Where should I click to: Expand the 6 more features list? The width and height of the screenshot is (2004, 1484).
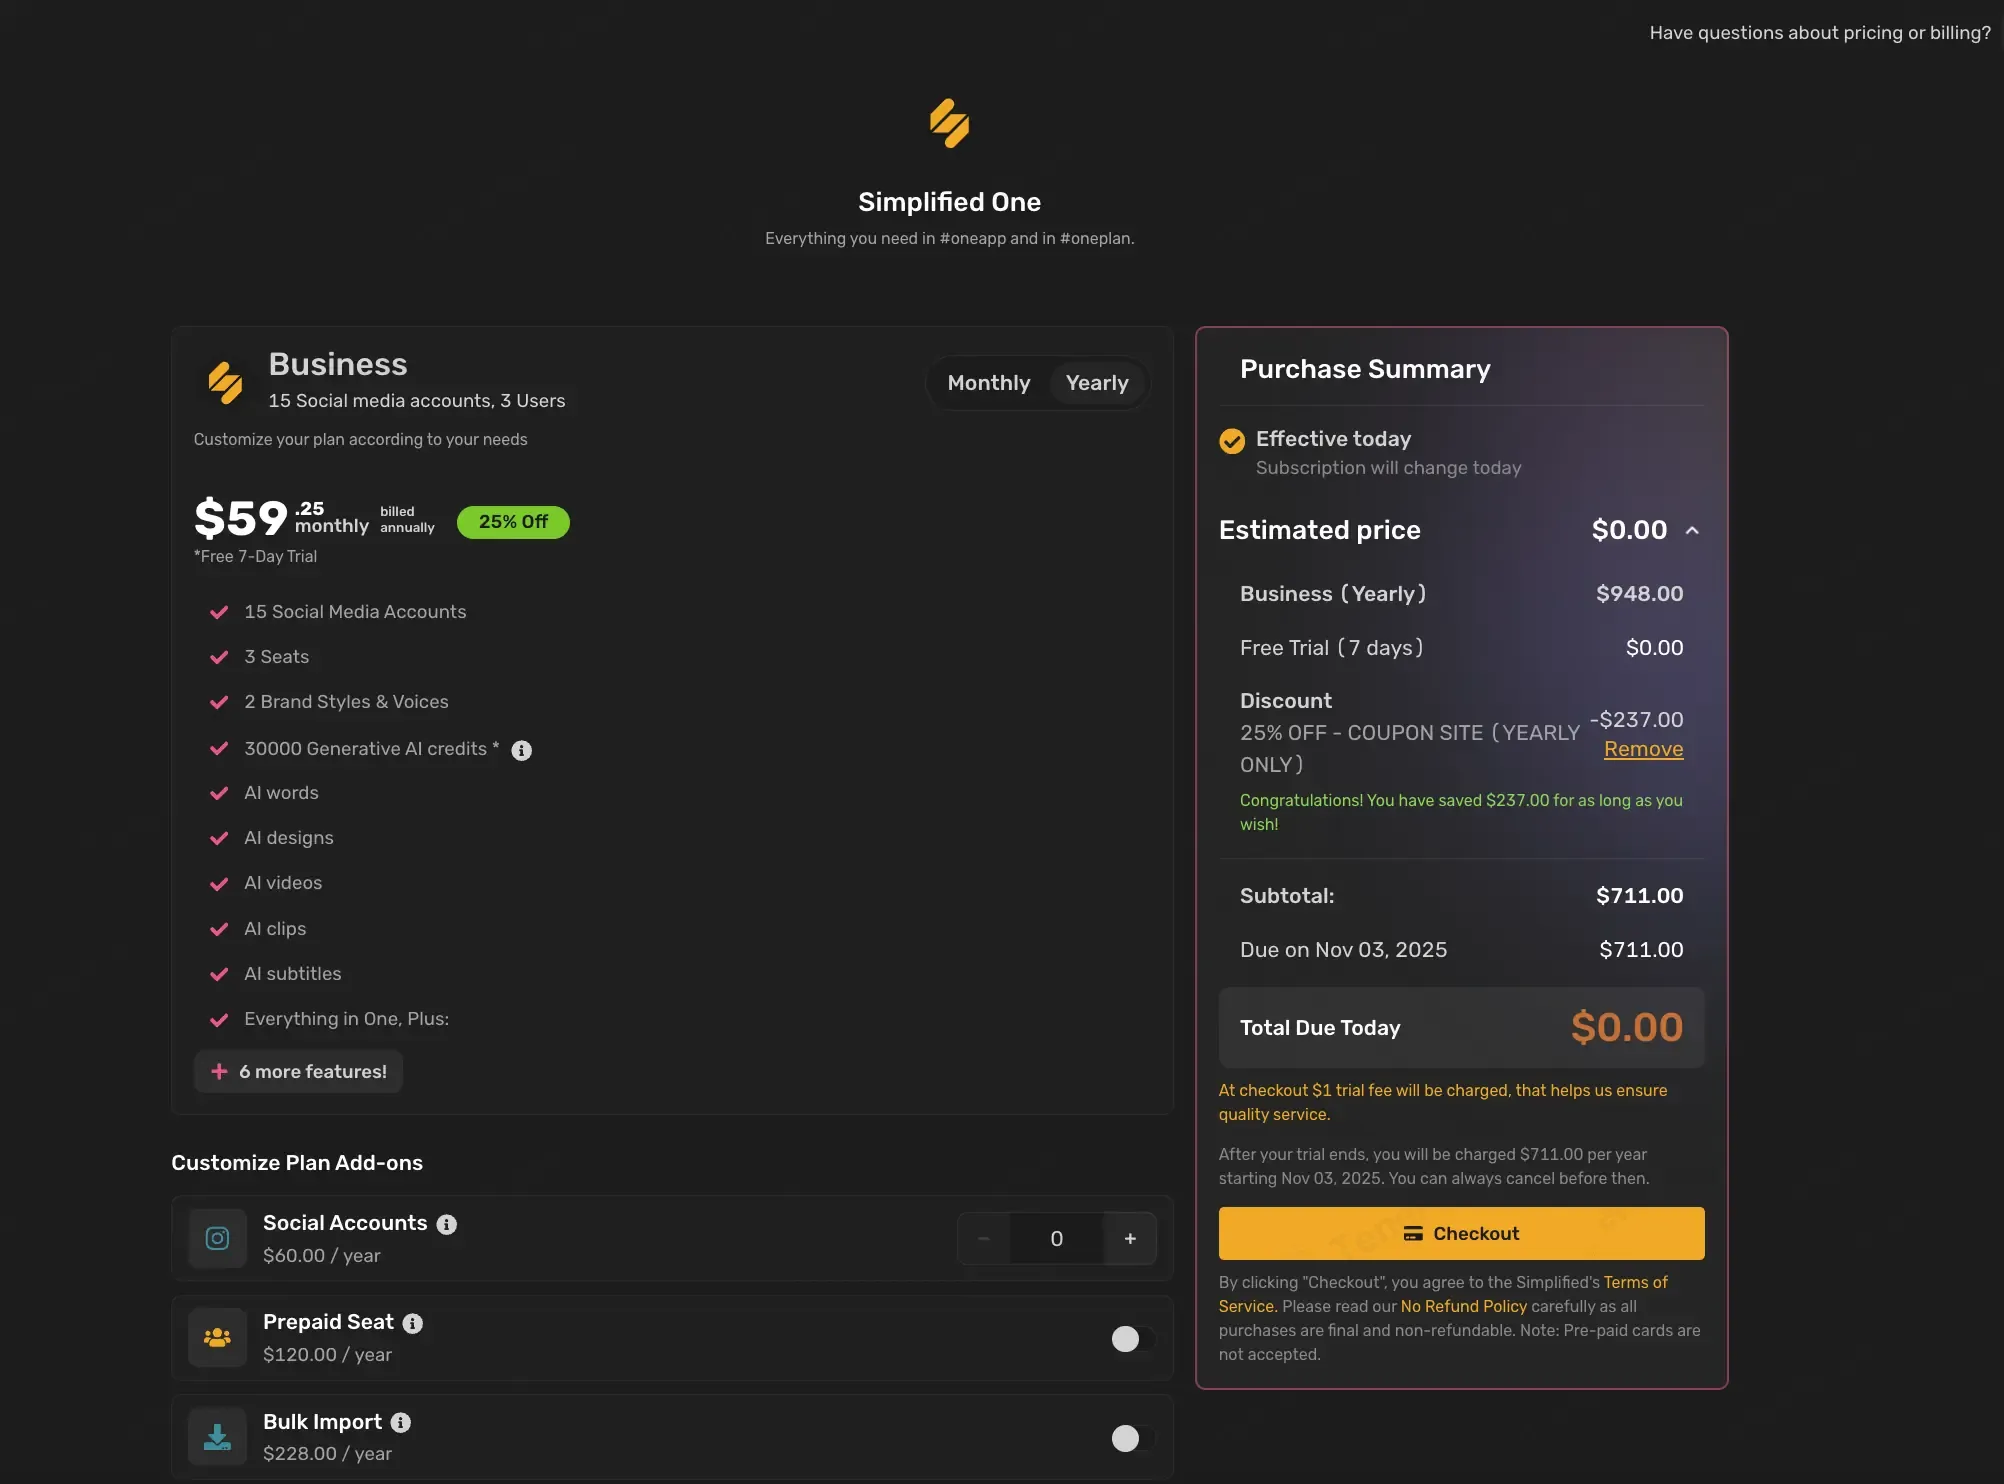point(298,1072)
